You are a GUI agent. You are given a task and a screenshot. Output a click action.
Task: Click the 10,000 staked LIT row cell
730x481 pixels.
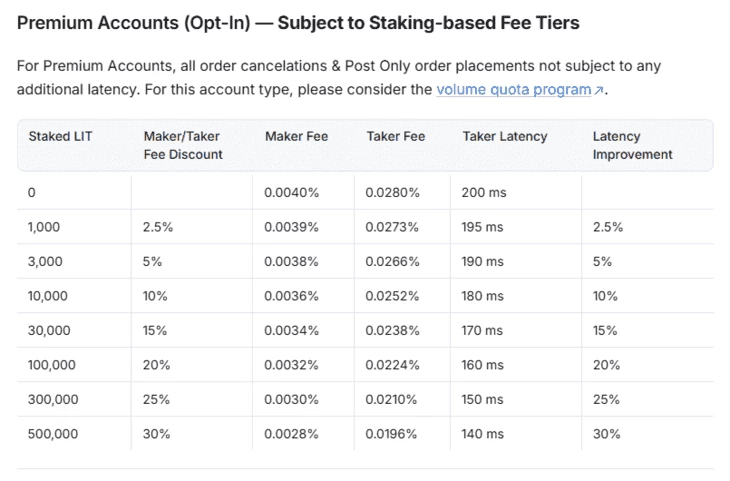click(x=48, y=296)
